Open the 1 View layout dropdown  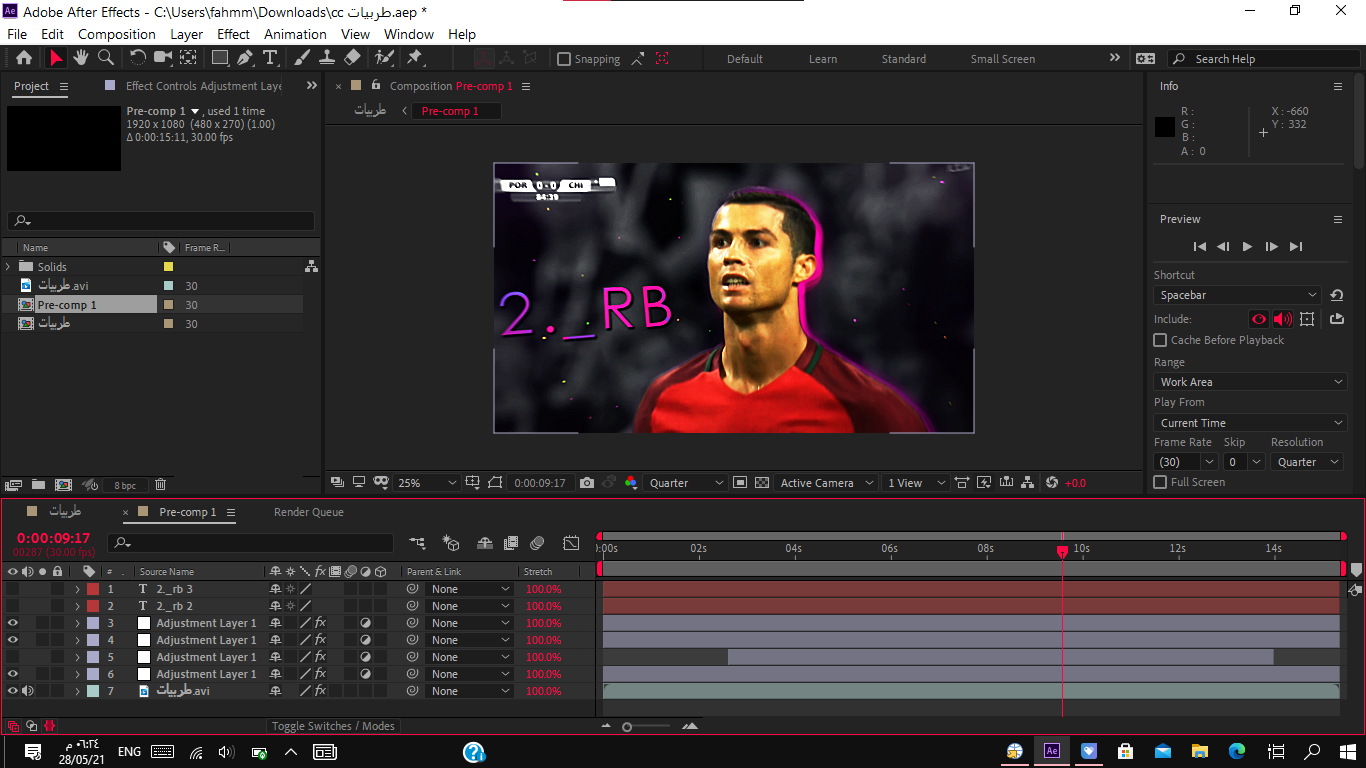coord(915,483)
